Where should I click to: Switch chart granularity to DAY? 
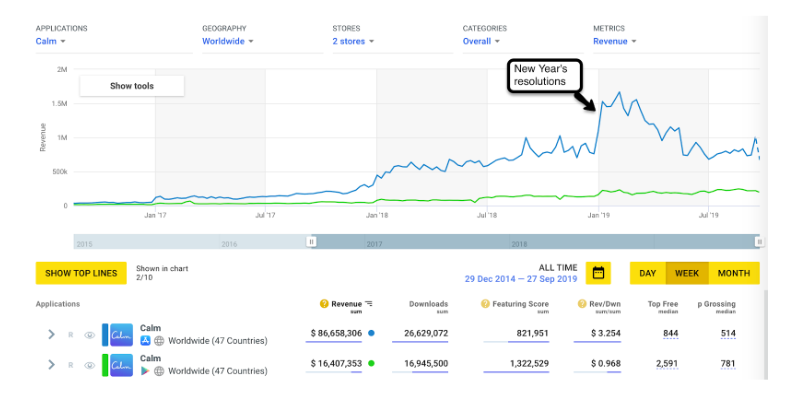[647, 273]
